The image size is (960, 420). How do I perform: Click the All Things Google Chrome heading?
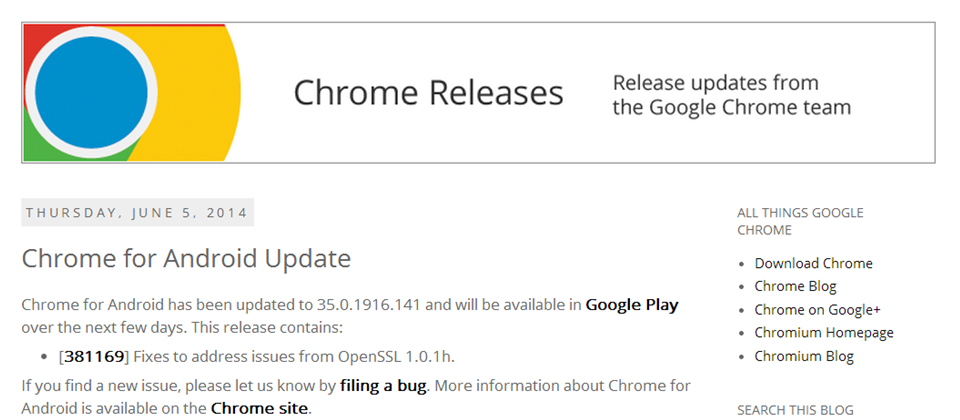(x=800, y=221)
